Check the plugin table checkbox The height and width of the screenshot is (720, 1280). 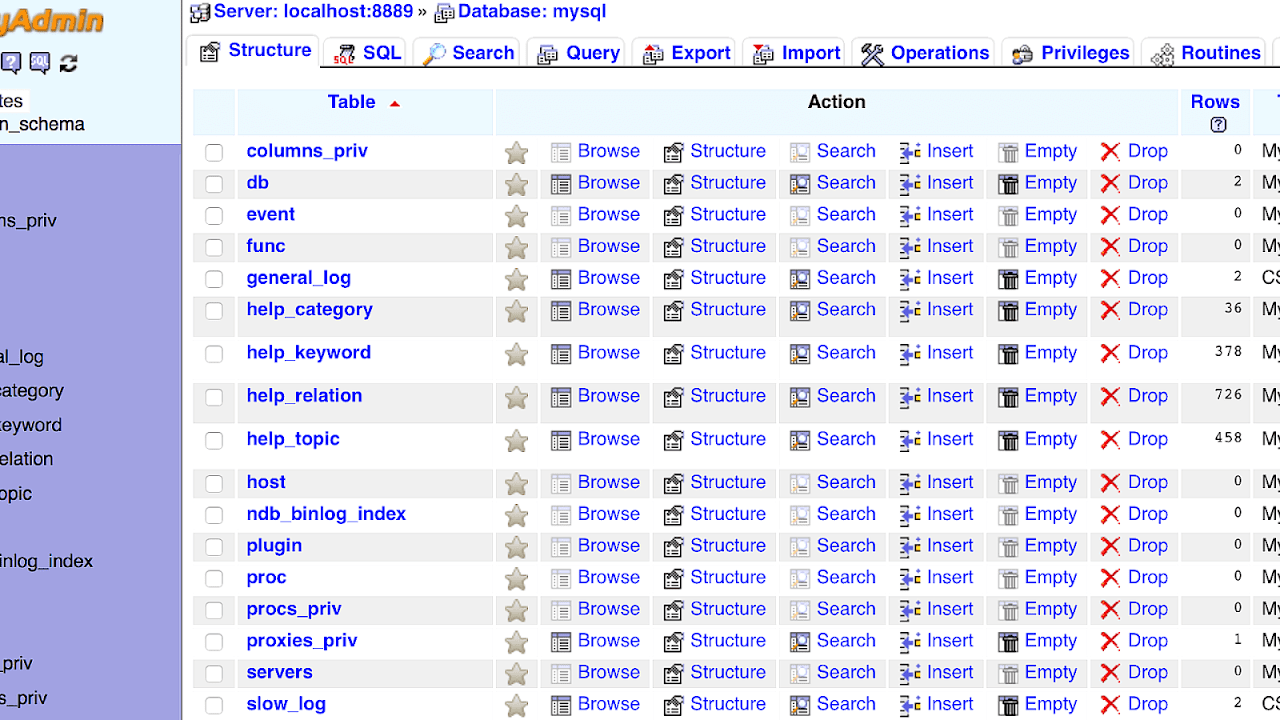click(x=214, y=547)
